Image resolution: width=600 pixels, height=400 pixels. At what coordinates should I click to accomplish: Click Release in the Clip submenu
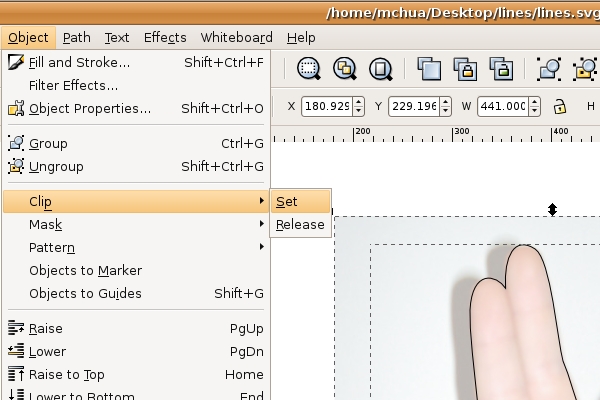click(300, 224)
